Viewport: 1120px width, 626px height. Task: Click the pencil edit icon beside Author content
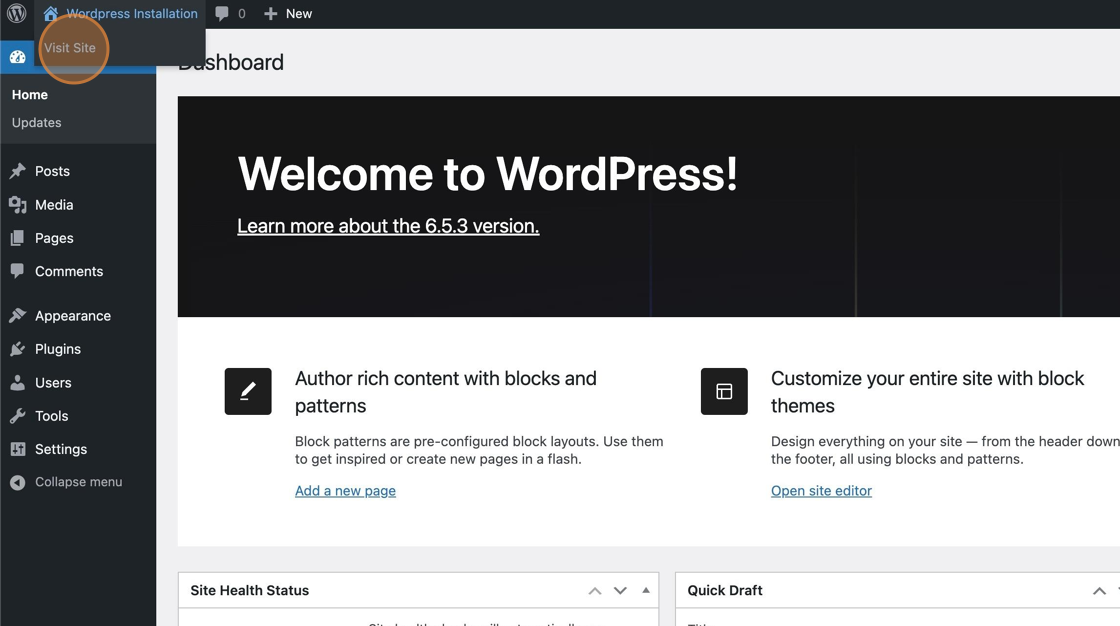pos(248,391)
